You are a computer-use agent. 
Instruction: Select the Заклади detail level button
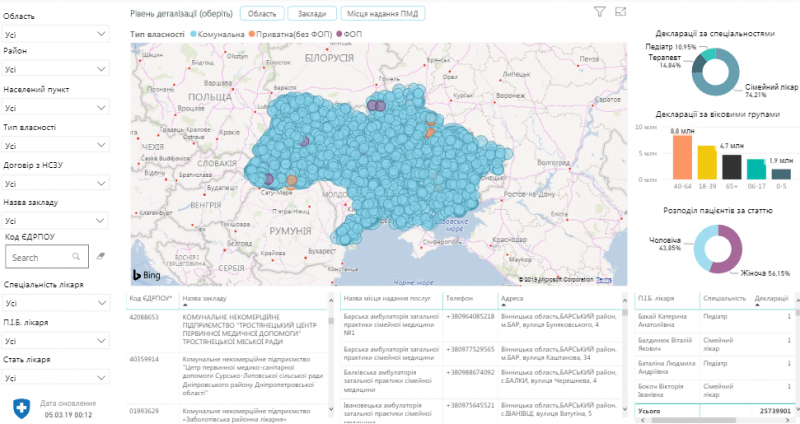coord(312,14)
